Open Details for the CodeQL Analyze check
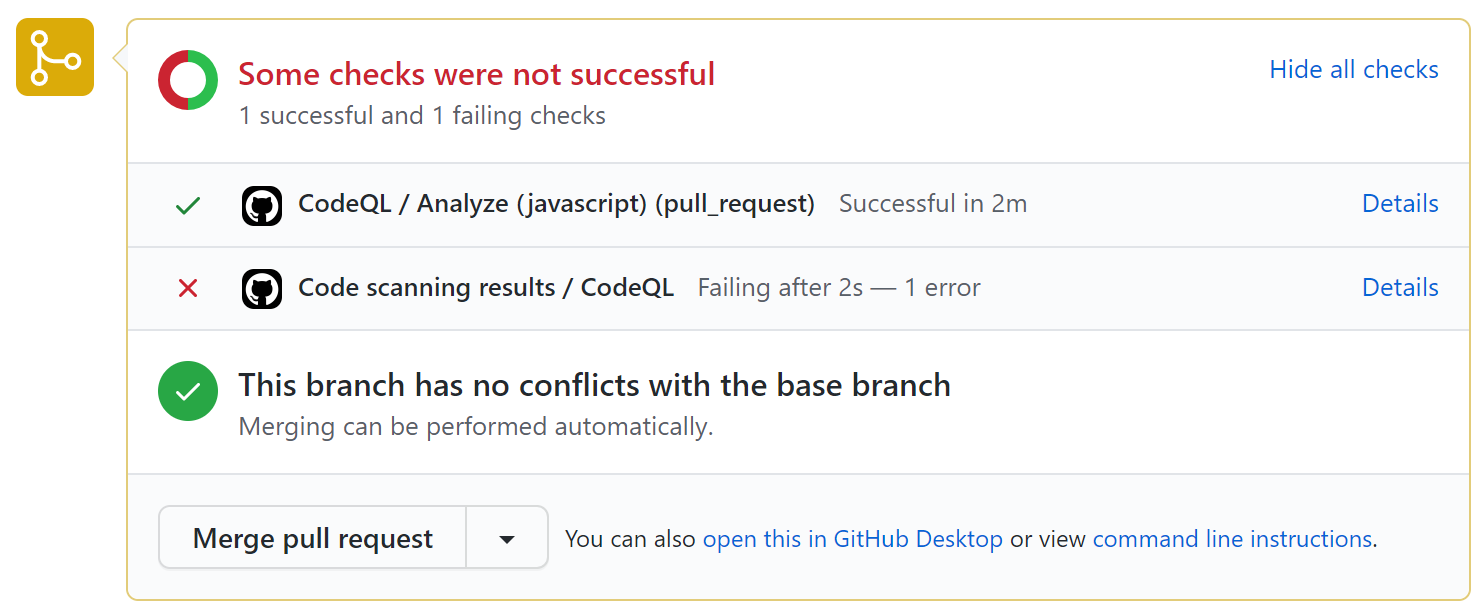 (x=1399, y=204)
